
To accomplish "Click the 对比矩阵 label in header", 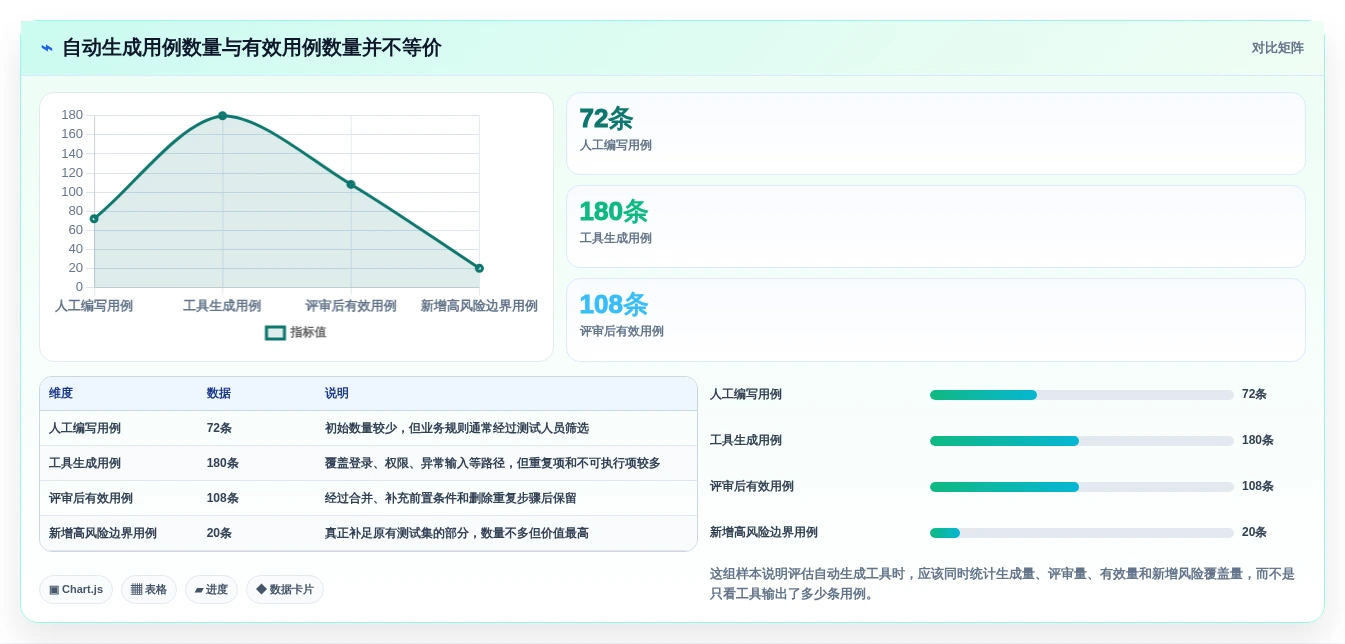I will pos(1277,48).
